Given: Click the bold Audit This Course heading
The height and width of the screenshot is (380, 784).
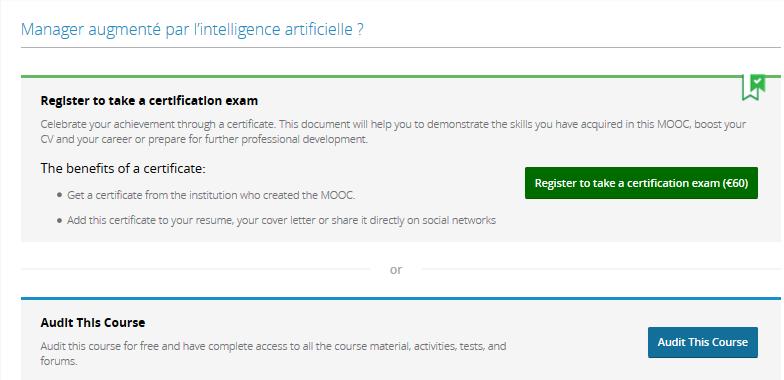Looking at the screenshot, I should click(92, 323).
